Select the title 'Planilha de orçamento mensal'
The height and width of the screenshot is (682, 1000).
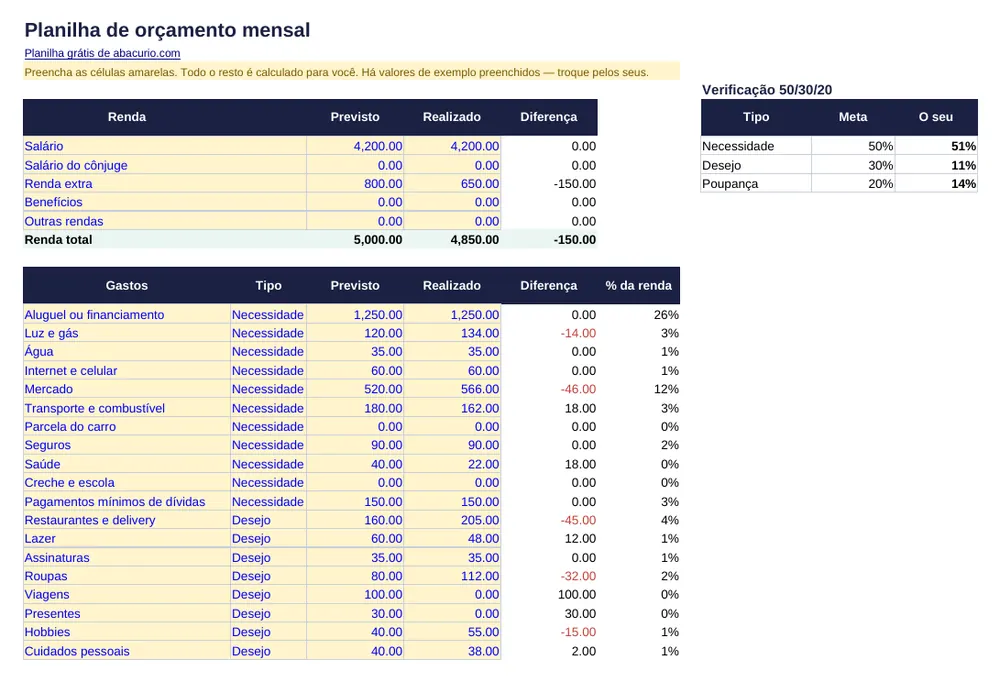[167, 30]
